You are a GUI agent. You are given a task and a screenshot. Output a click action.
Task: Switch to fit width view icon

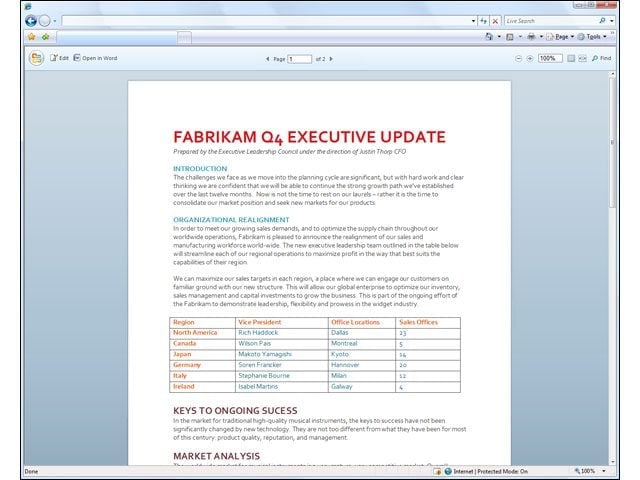582,58
